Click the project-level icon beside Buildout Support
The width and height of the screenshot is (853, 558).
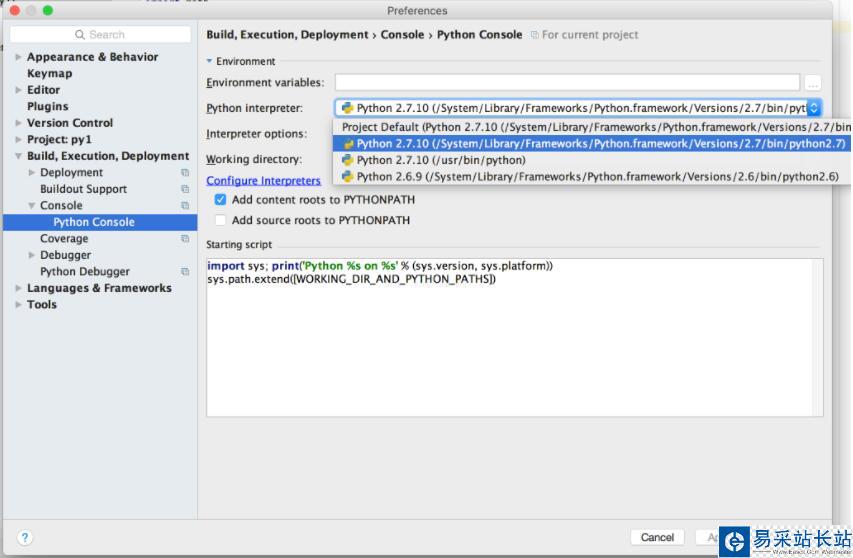pyautogui.click(x=185, y=189)
